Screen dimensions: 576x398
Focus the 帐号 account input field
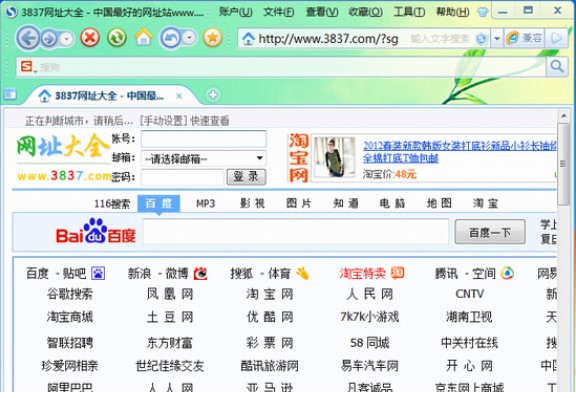click(x=204, y=139)
